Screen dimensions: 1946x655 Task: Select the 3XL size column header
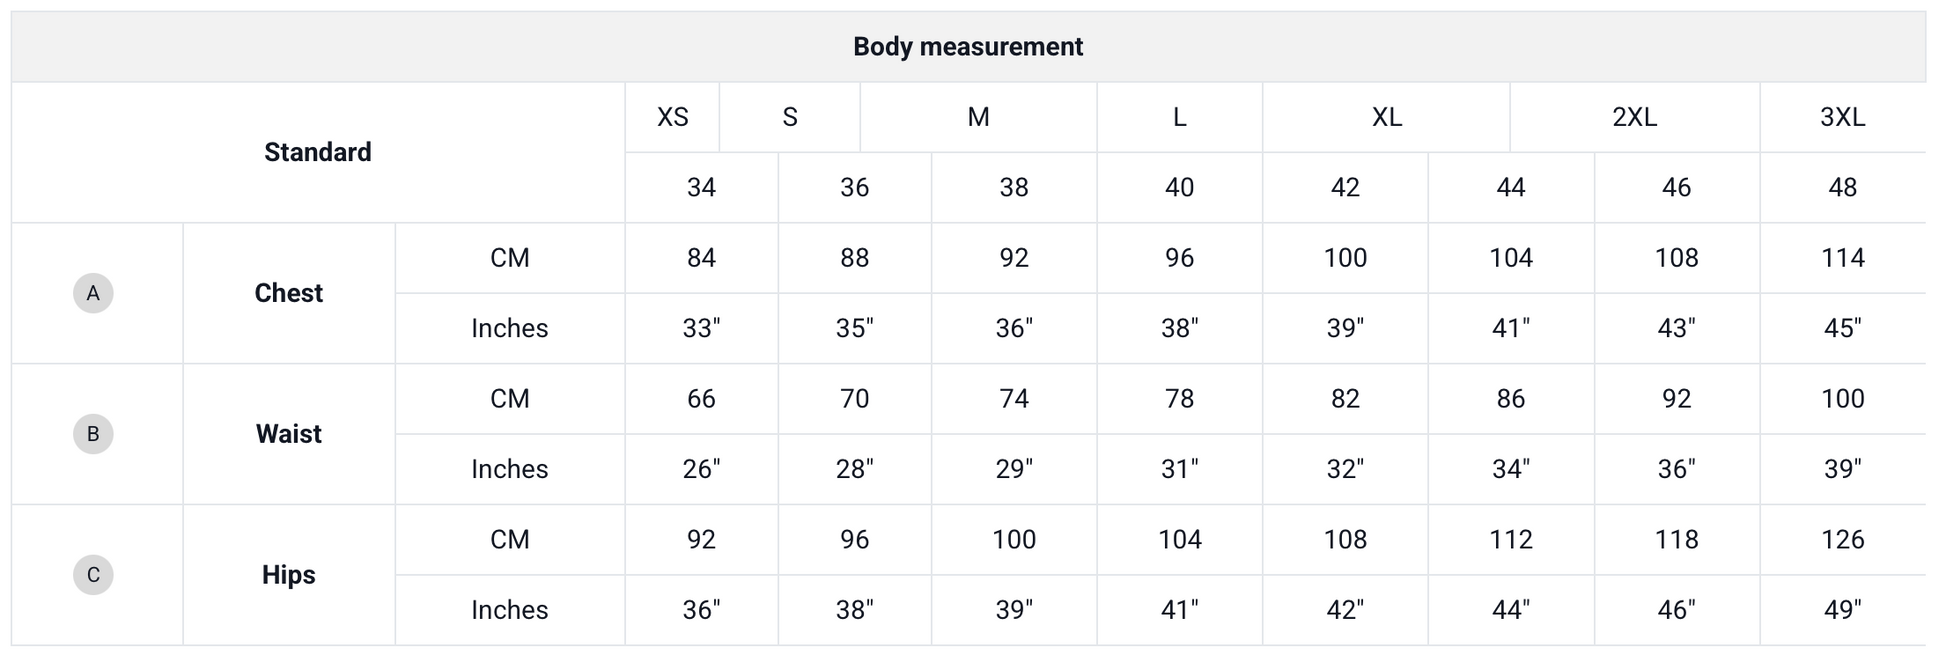1842,117
